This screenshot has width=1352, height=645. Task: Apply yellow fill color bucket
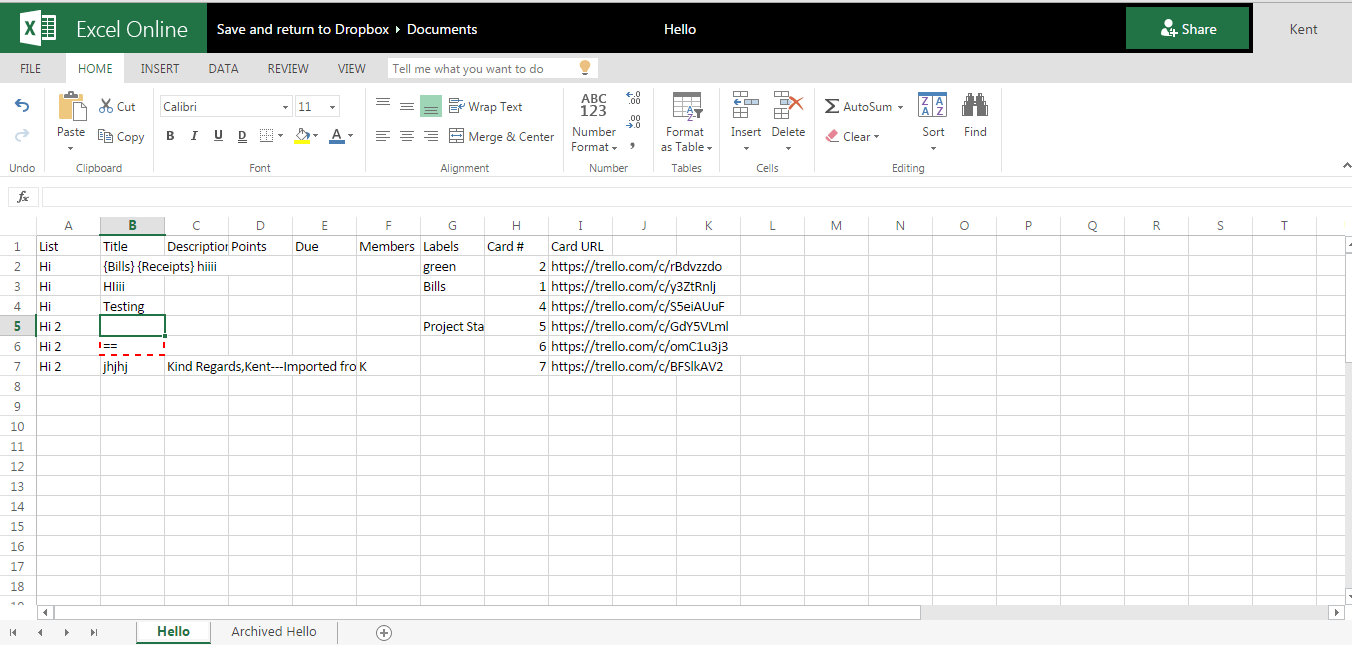[302, 135]
